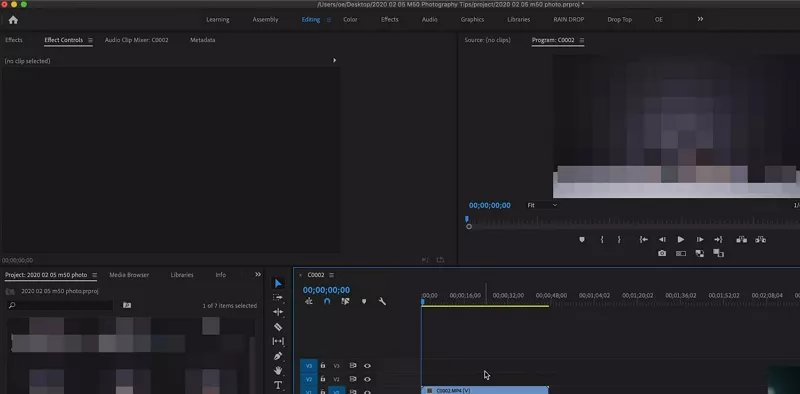Switch to Source monitor tab
The height and width of the screenshot is (394, 800).
click(x=487, y=40)
